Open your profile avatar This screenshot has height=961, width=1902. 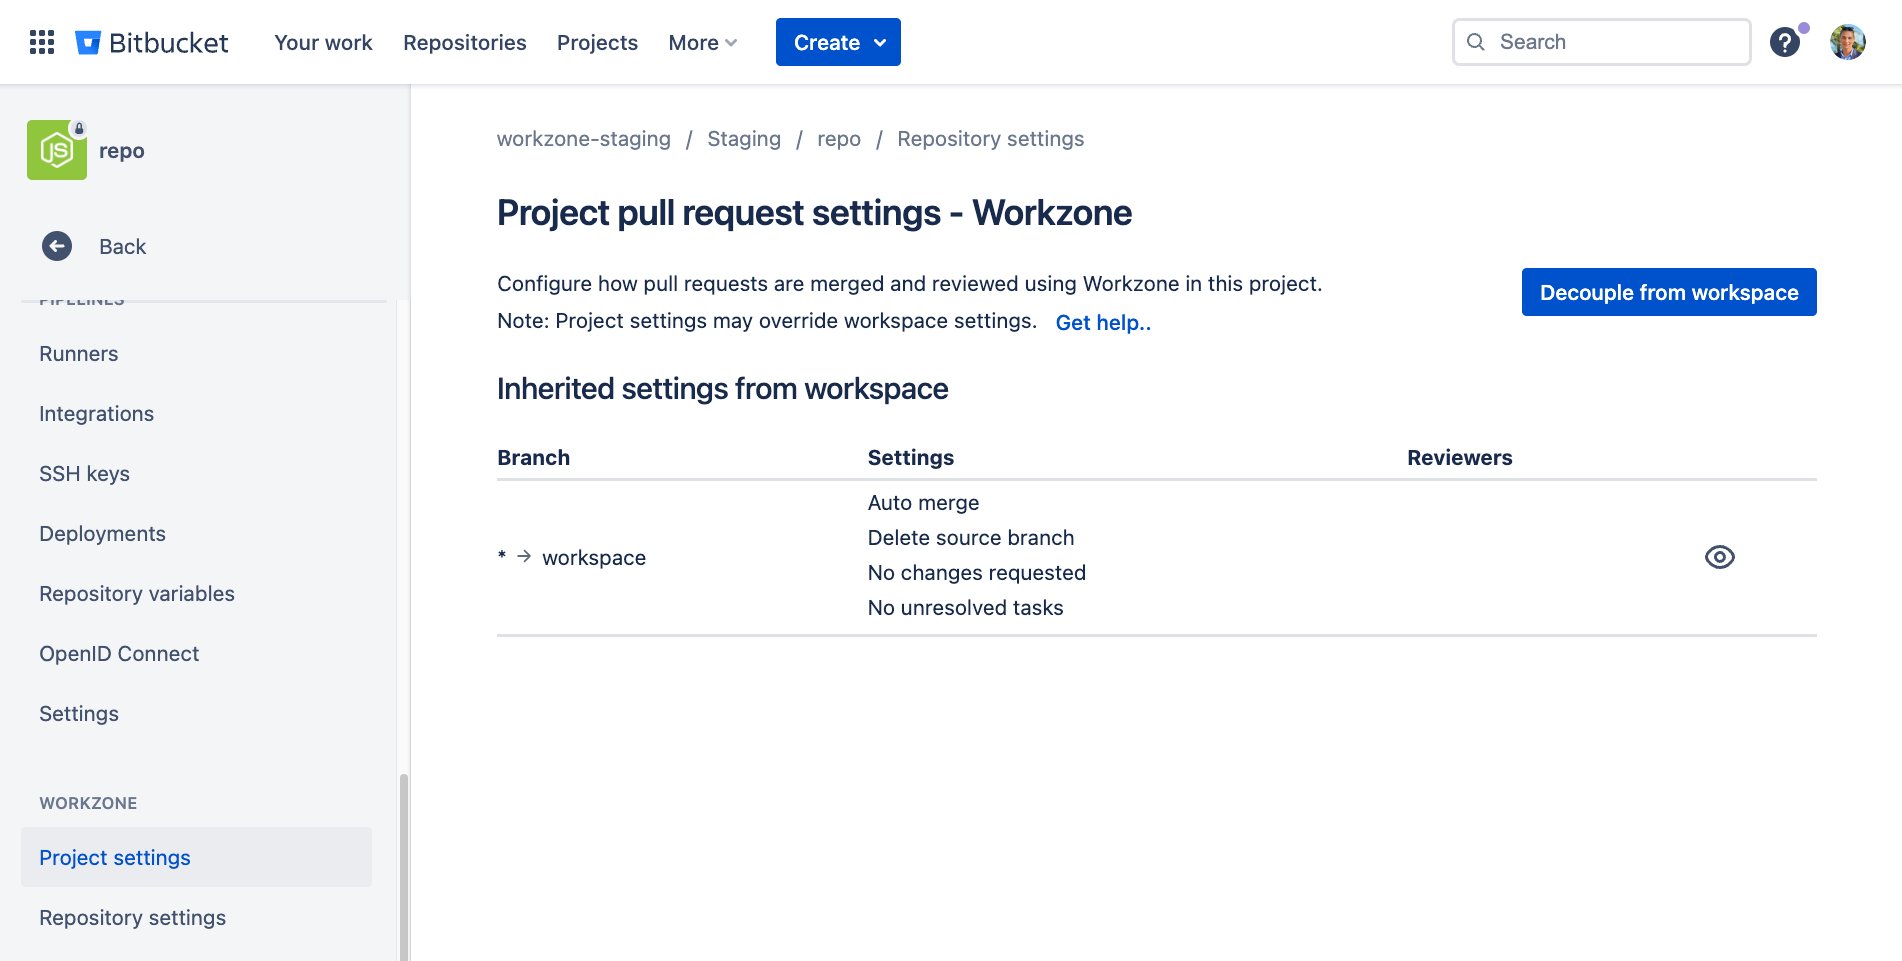1848,42
